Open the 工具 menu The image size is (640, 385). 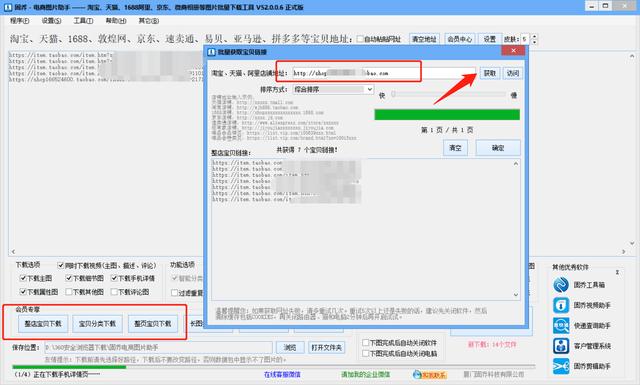pyautogui.click(x=83, y=20)
